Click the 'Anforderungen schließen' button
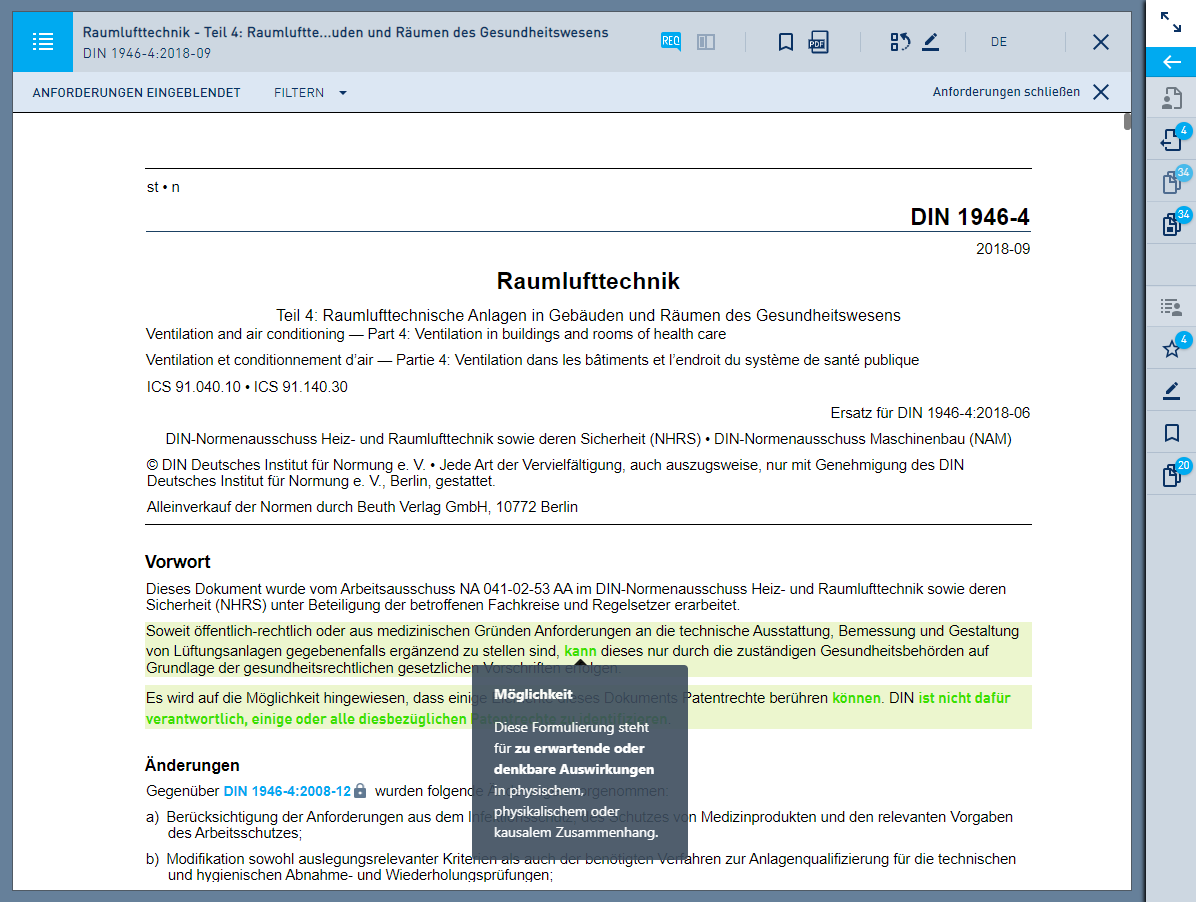 (x=1006, y=91)
